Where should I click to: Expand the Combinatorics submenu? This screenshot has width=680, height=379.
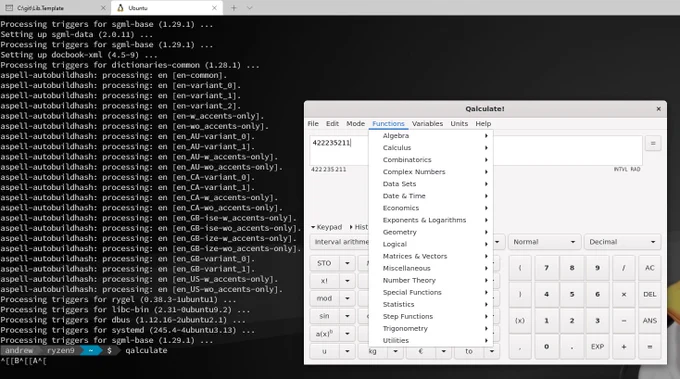(x=431, y=160)
